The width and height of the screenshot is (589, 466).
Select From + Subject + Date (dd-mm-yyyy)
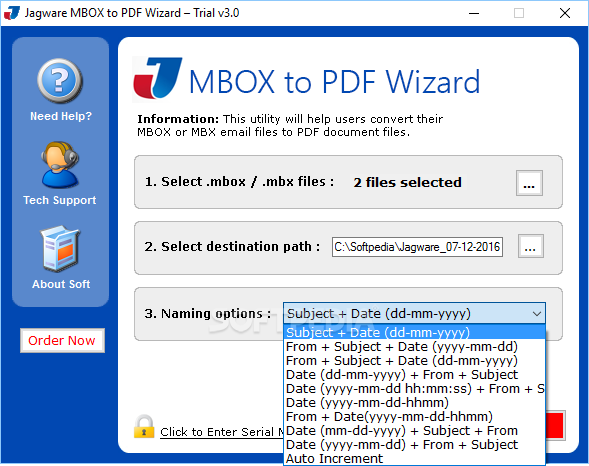414,360
